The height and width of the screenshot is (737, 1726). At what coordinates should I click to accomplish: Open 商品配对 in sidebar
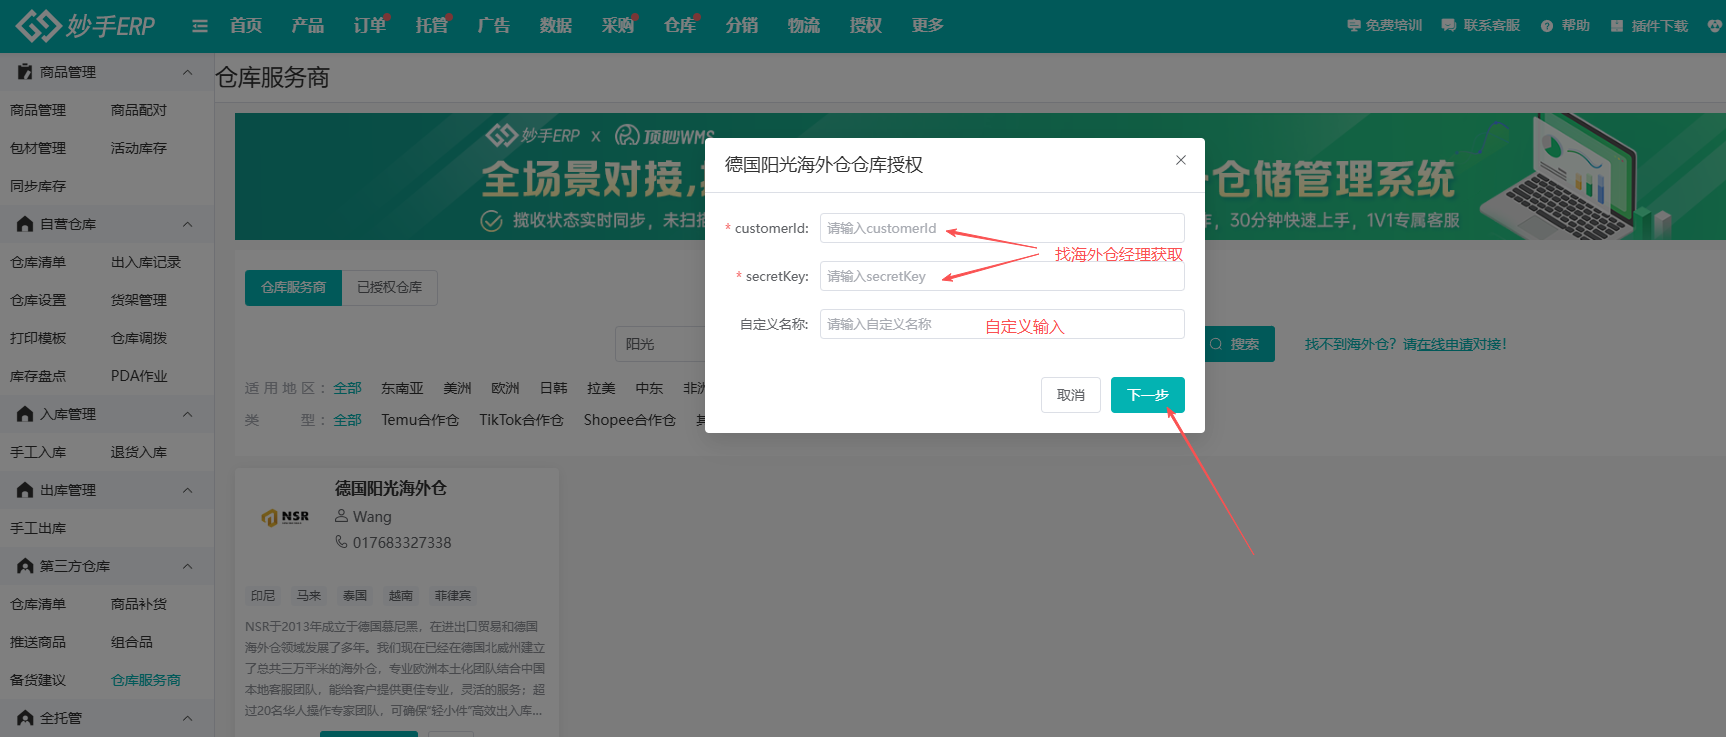click(139, 110)
